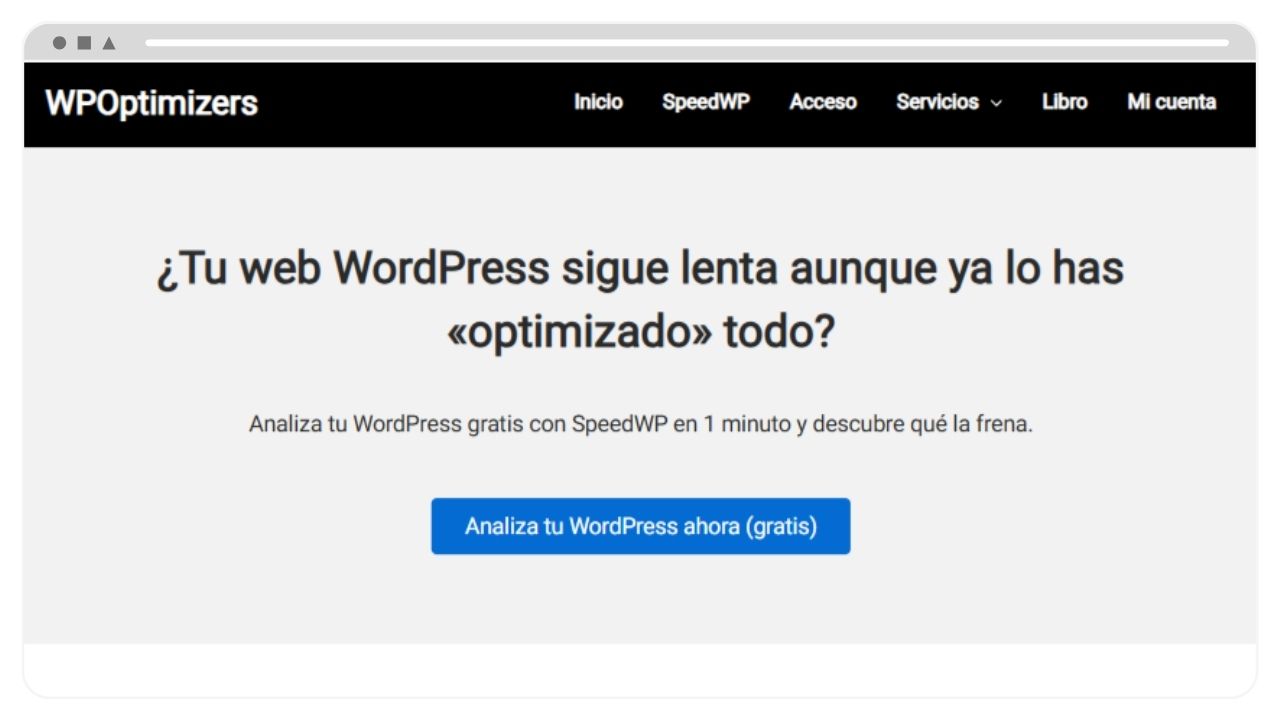The image size is (1280, 720).
Task: Click the subtitle mentioning SpeedWP analysis
Action: [x=640, y=424]
